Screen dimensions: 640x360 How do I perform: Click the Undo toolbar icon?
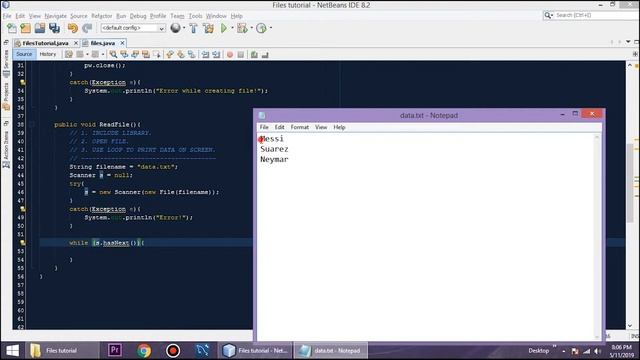coord(73,28)
